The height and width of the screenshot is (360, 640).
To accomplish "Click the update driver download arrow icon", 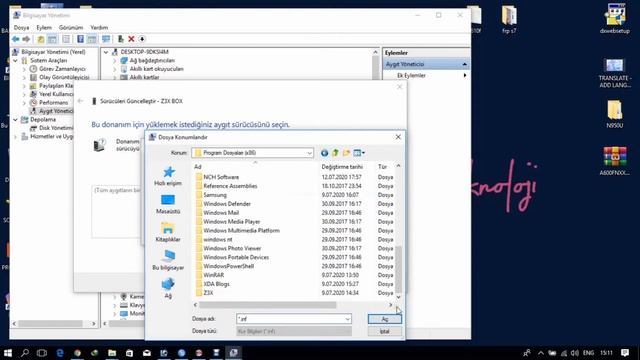I will click(142, 39).
